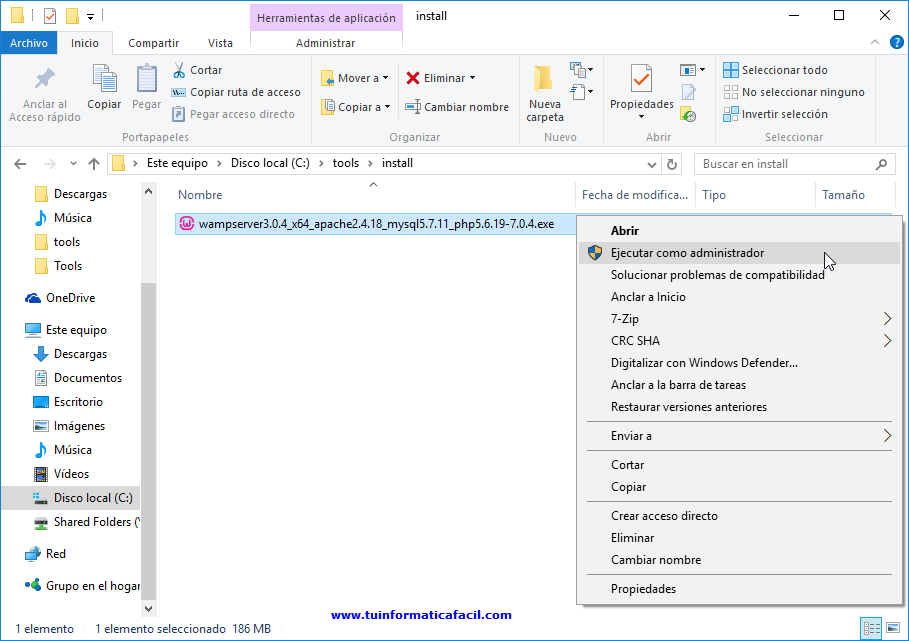Select Escritorio in navigation pane

[68, 402]
